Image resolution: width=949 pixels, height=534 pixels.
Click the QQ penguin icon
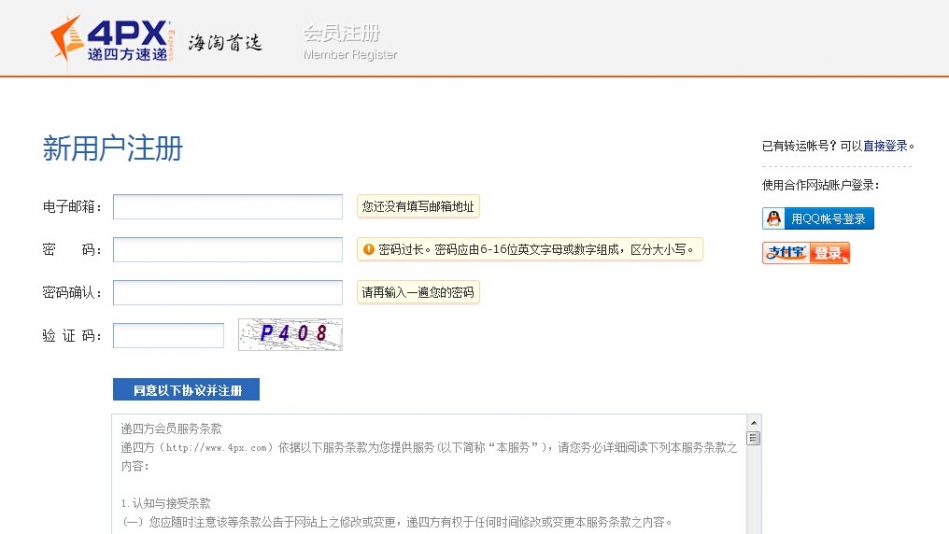(773, 219)
